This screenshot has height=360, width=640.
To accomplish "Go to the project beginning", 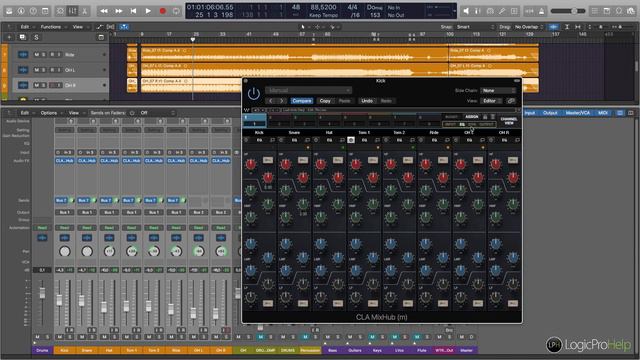I will [x=133, y=11].
